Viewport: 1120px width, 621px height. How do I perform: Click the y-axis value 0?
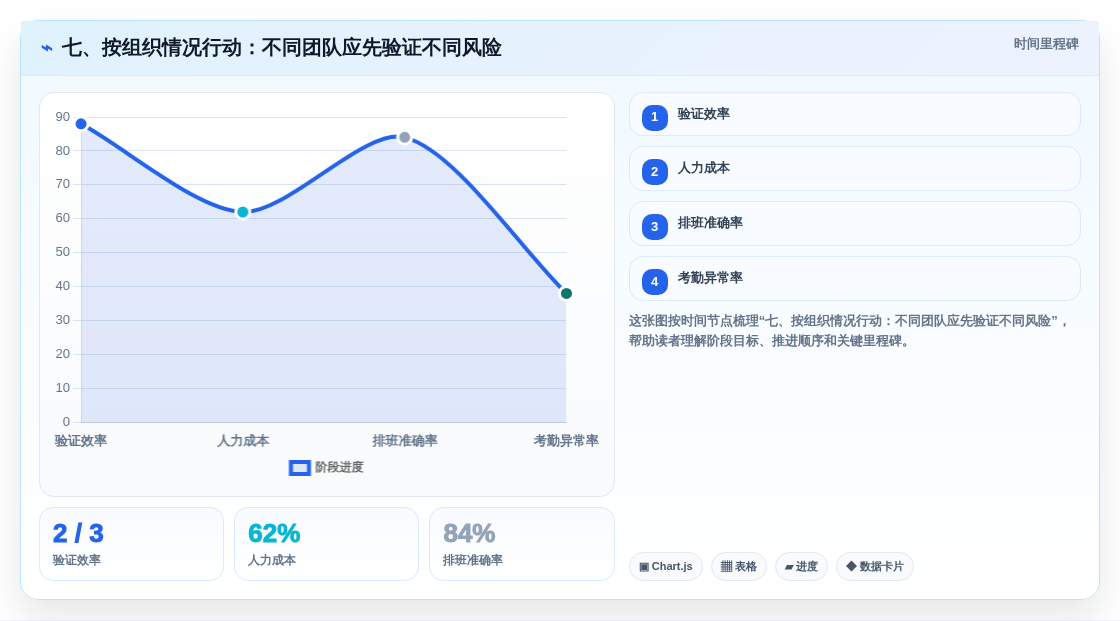pos(66,422)
